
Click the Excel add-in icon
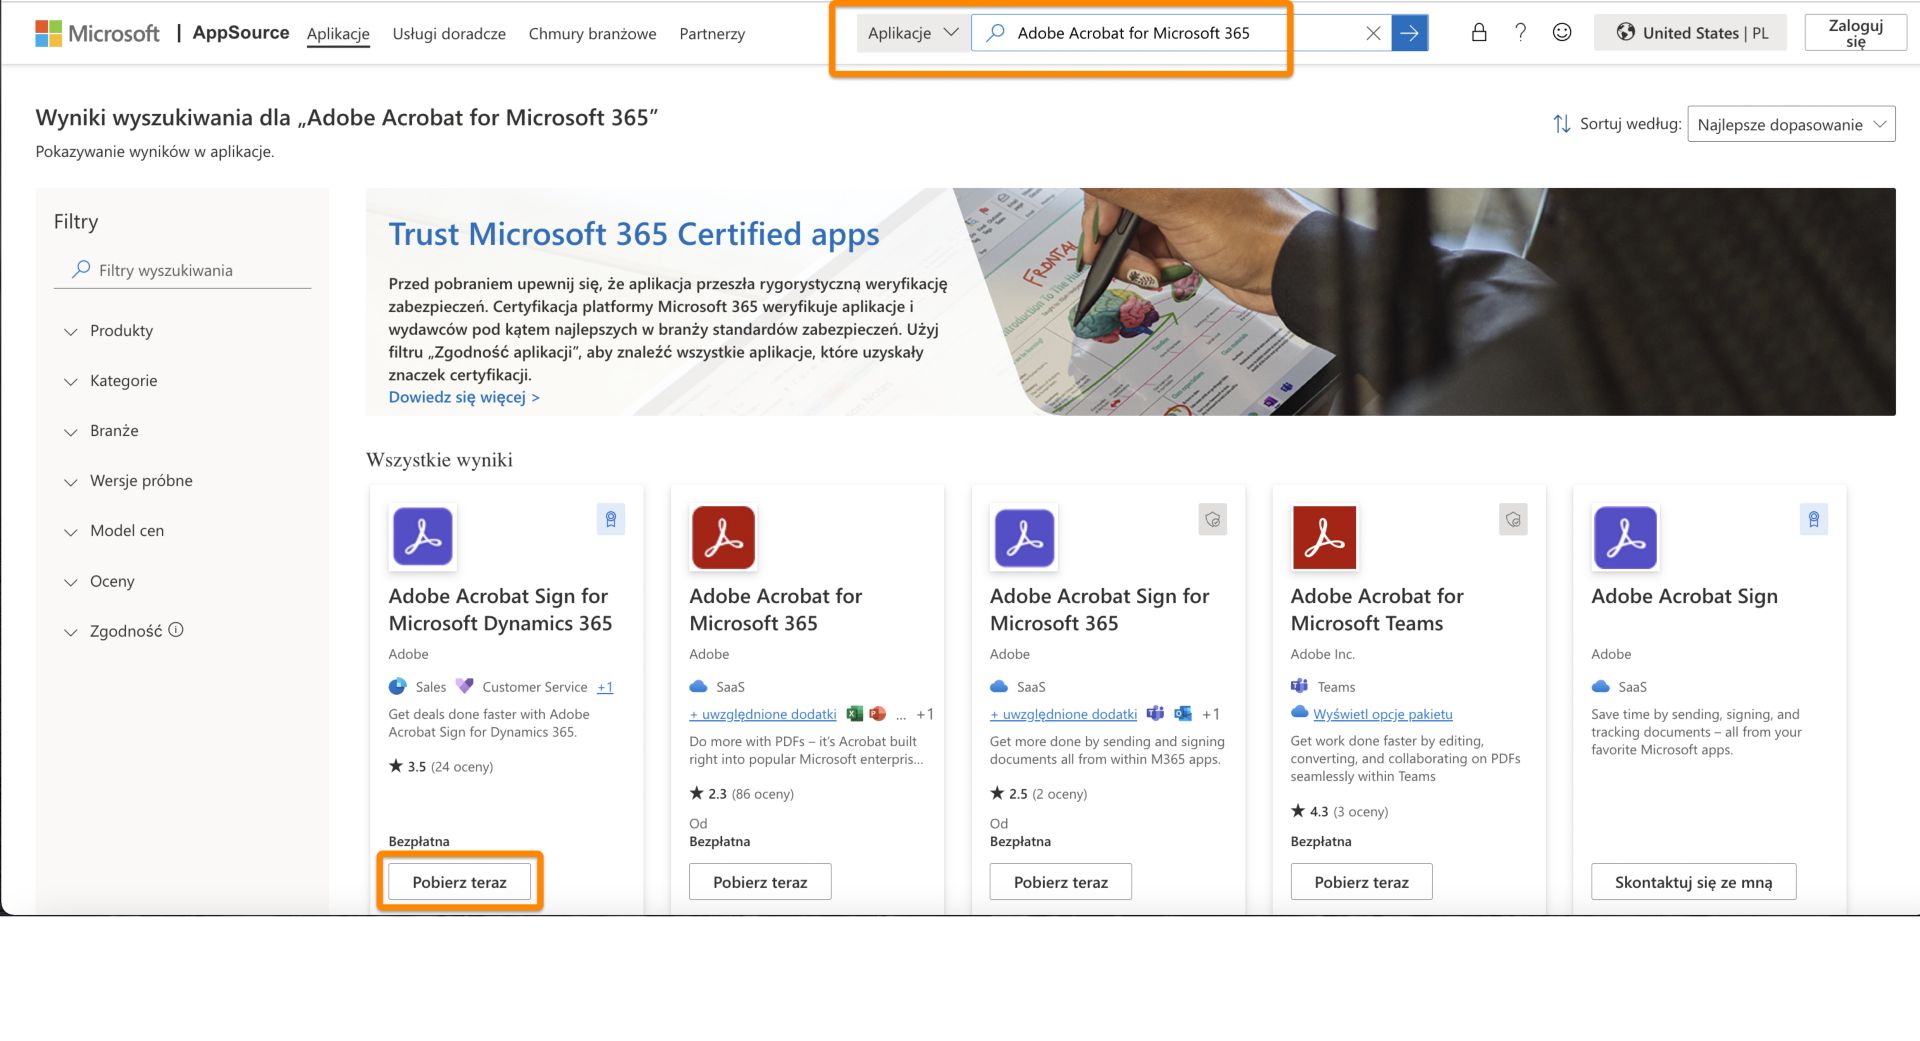click(854, 714)
